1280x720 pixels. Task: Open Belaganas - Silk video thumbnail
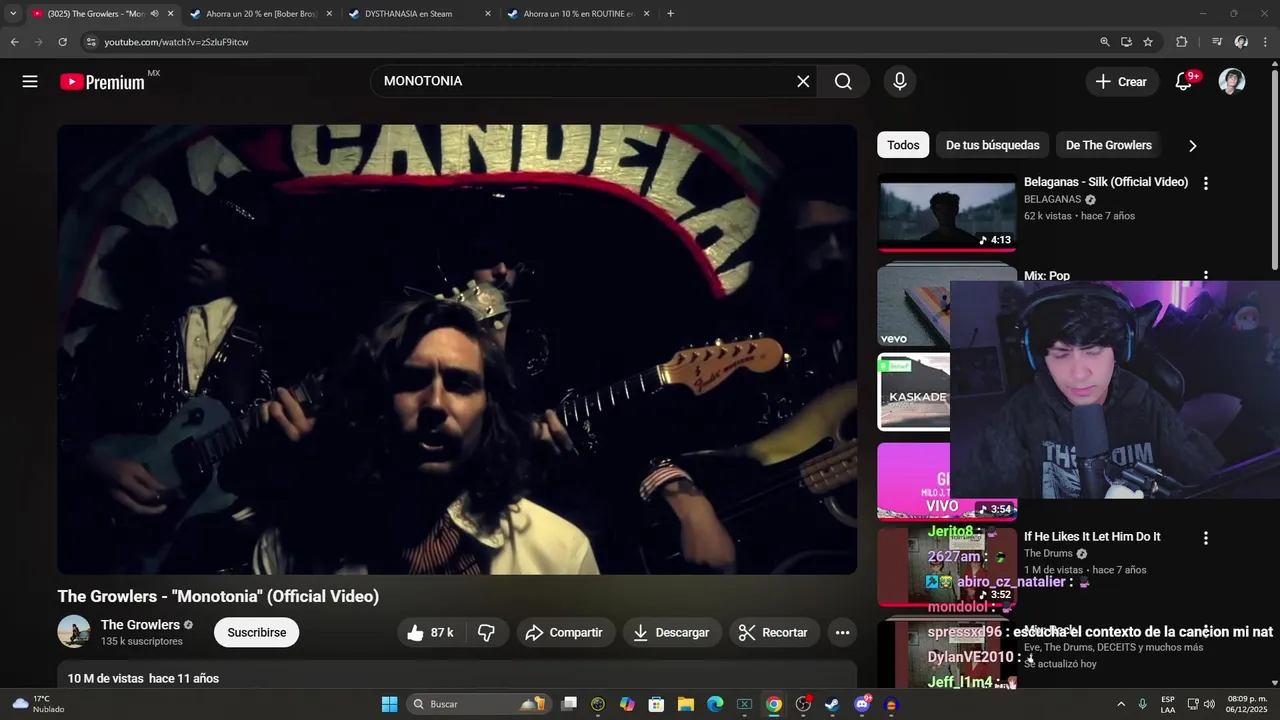[x=947, y=213]
